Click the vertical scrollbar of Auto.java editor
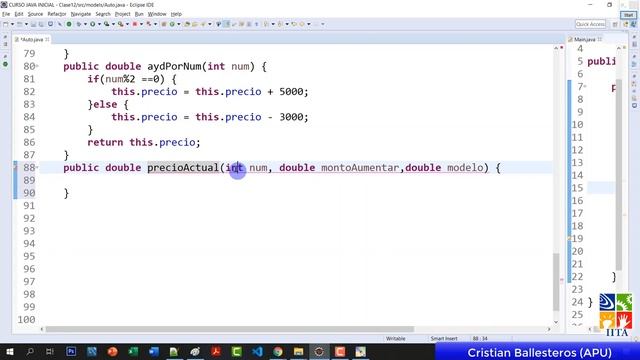This screenshot has width=640, height=360. pyautogui.click(x=556, y=282)
